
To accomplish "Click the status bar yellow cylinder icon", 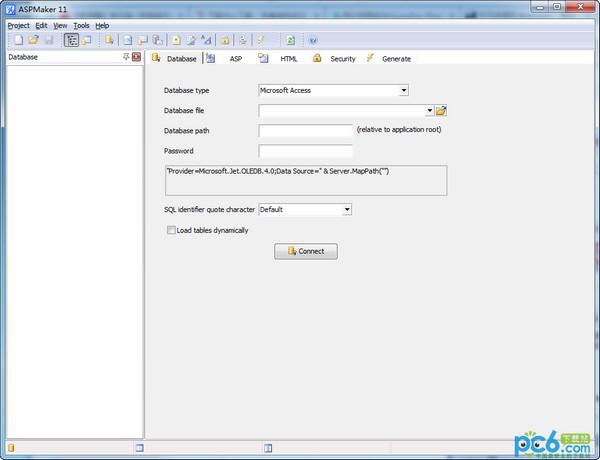I will [x=11, y=448].
